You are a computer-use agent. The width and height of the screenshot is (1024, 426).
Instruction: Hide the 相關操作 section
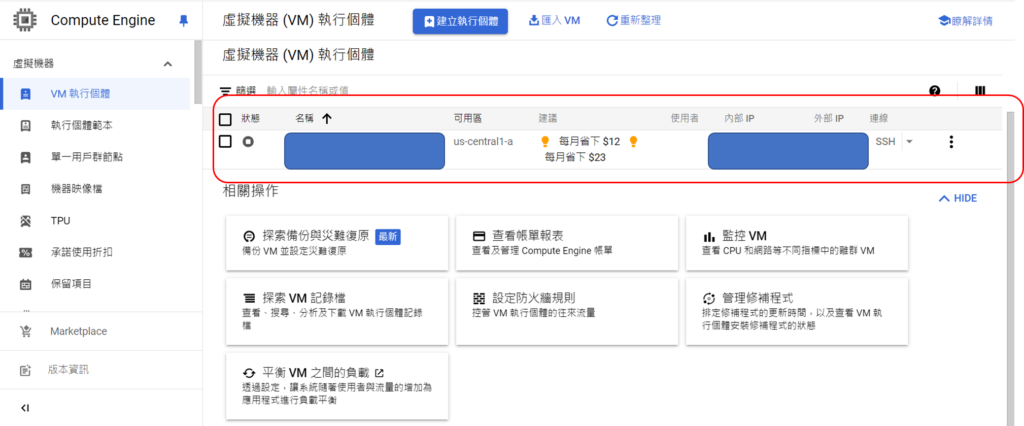(956, 198)
